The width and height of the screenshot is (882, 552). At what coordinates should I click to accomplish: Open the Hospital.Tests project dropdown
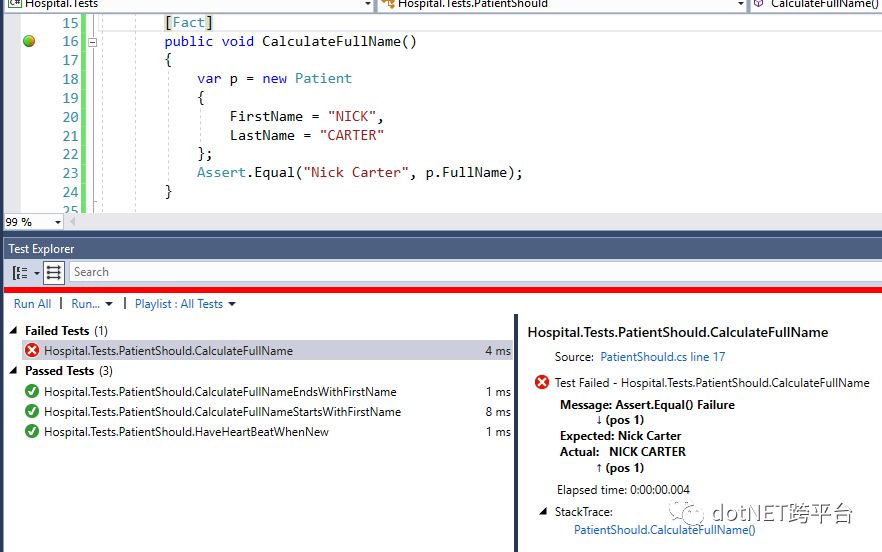[367, 4]
